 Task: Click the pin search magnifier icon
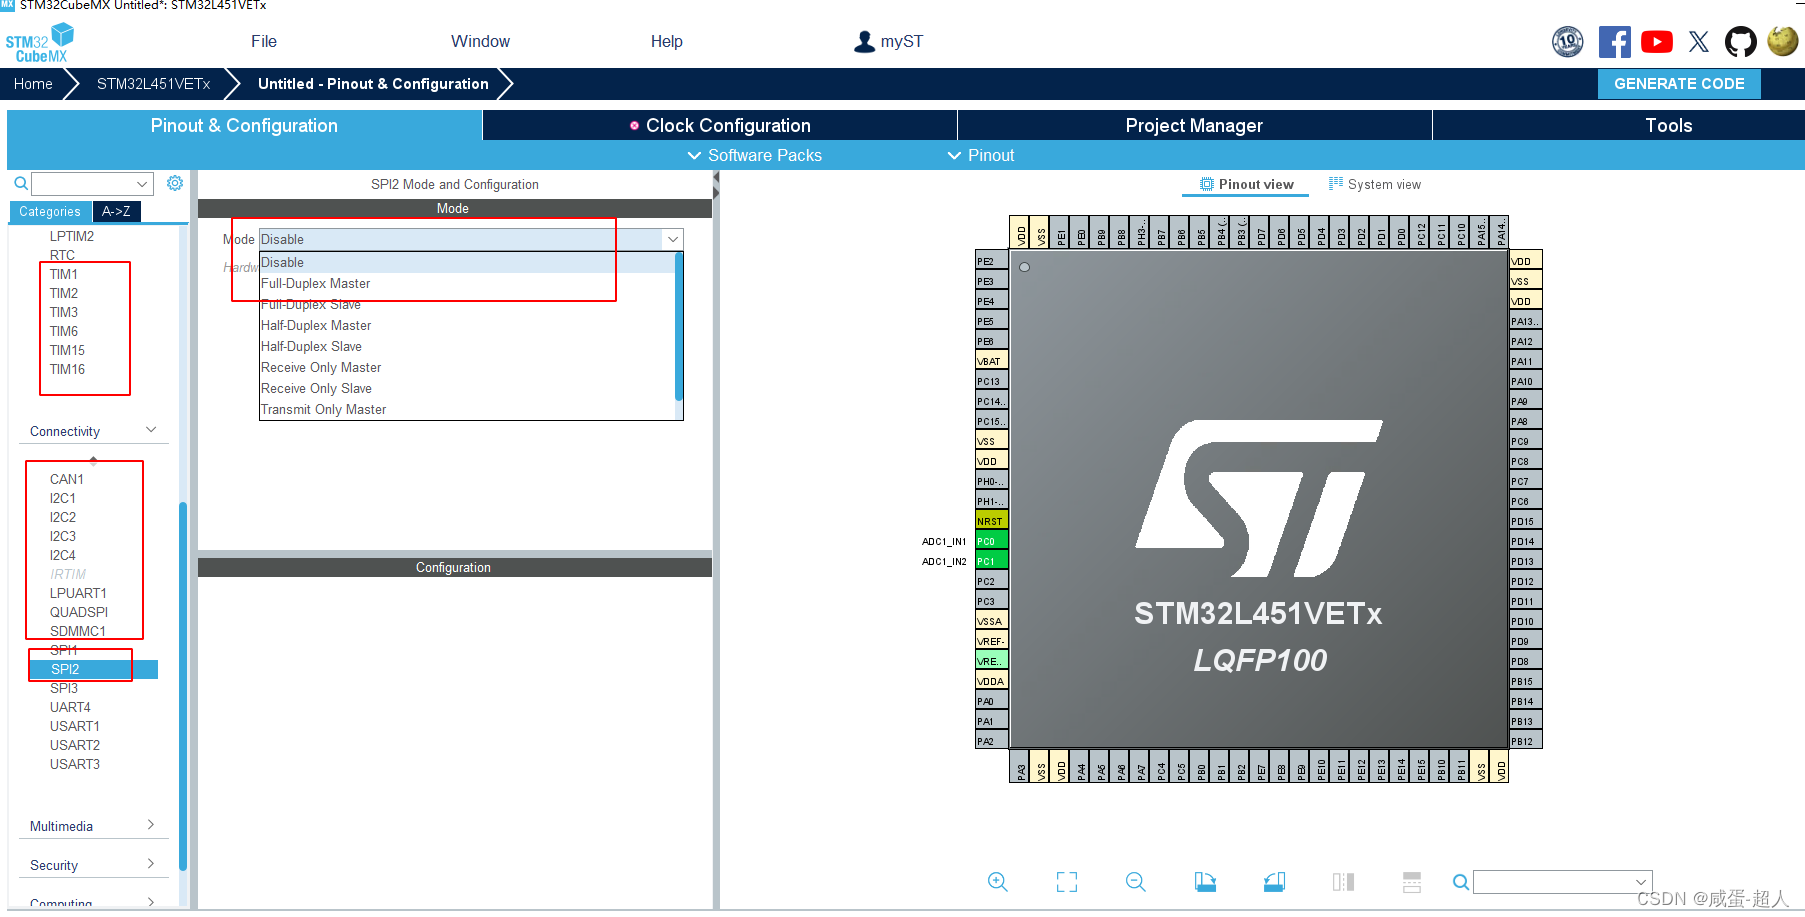pos(1461,882)
